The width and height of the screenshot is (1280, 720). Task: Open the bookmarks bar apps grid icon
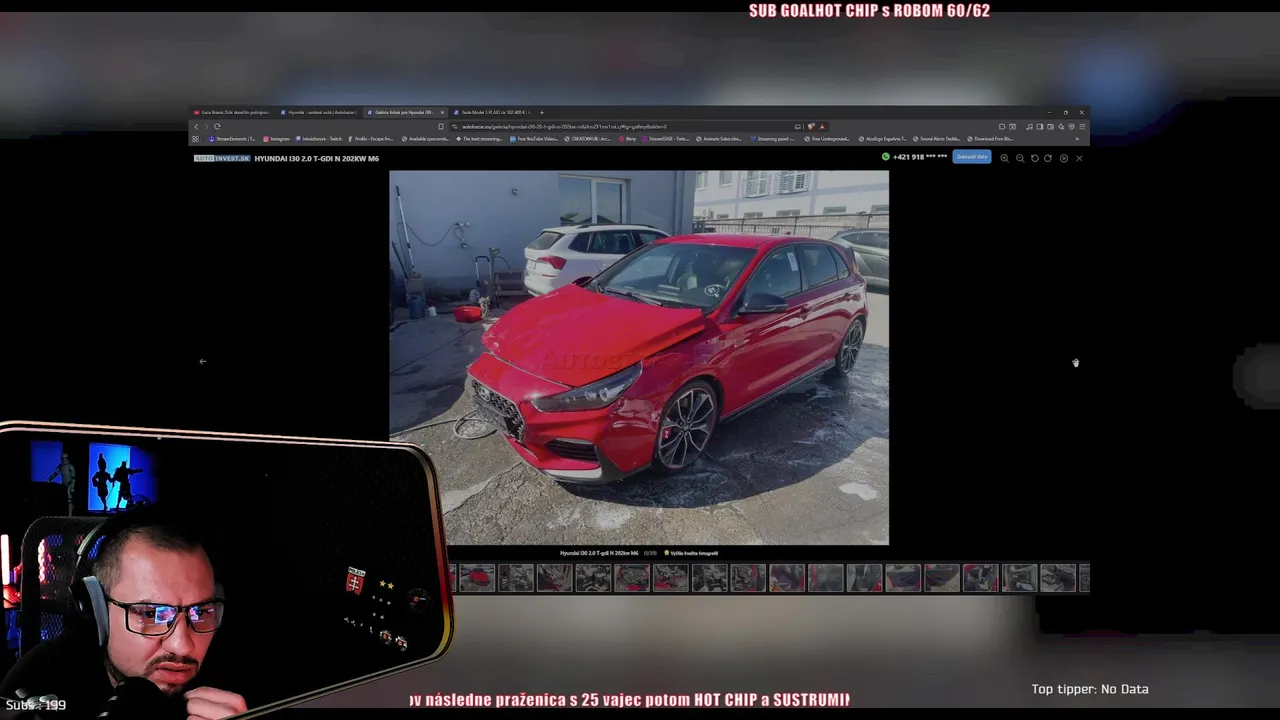click(x=195, y=139)
